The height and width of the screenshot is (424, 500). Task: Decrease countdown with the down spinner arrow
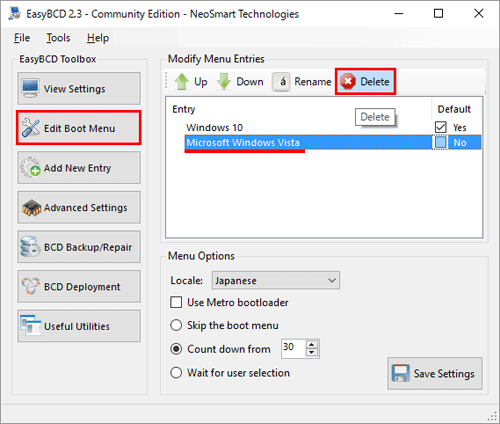(312, 353)
